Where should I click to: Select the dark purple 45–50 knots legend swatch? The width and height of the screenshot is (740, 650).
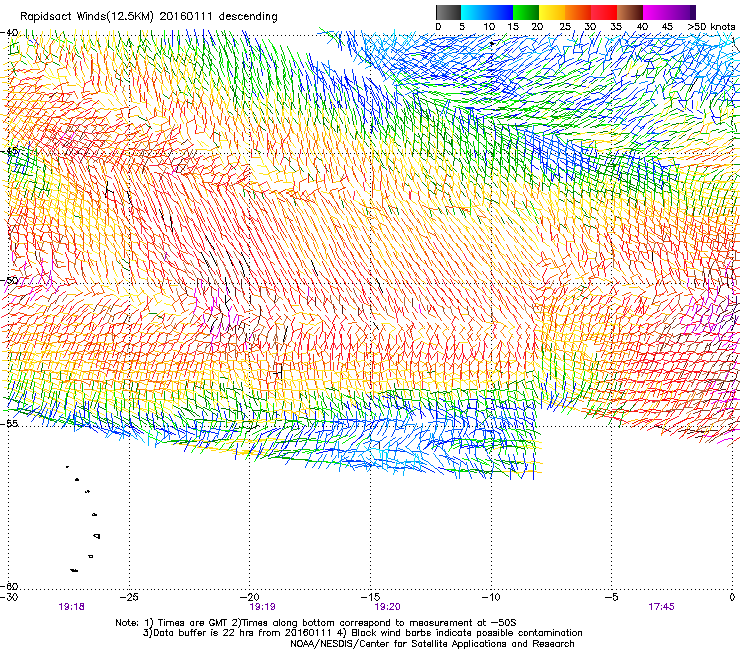pos(682,12)
